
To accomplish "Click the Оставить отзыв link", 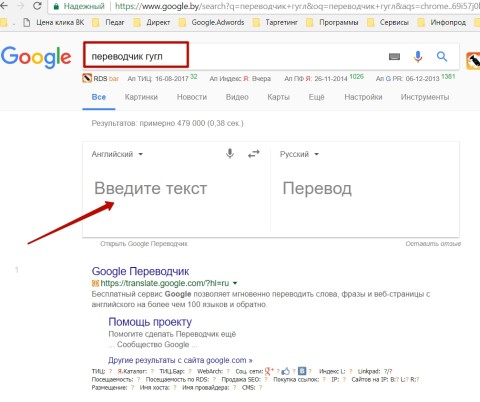I will point(433,244).
